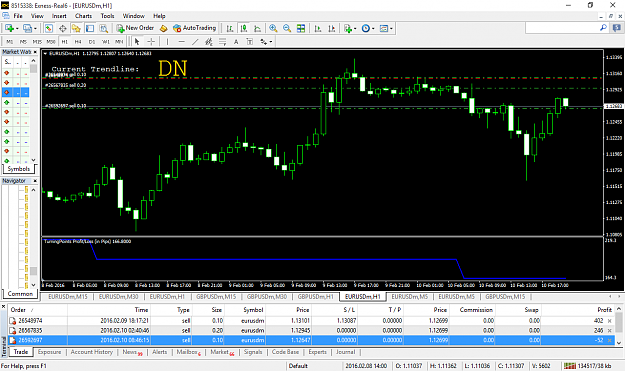Image resolution: width=625 pixels, height=371 pixels.
Task: Click the New Order button
Action: point(135,28)
